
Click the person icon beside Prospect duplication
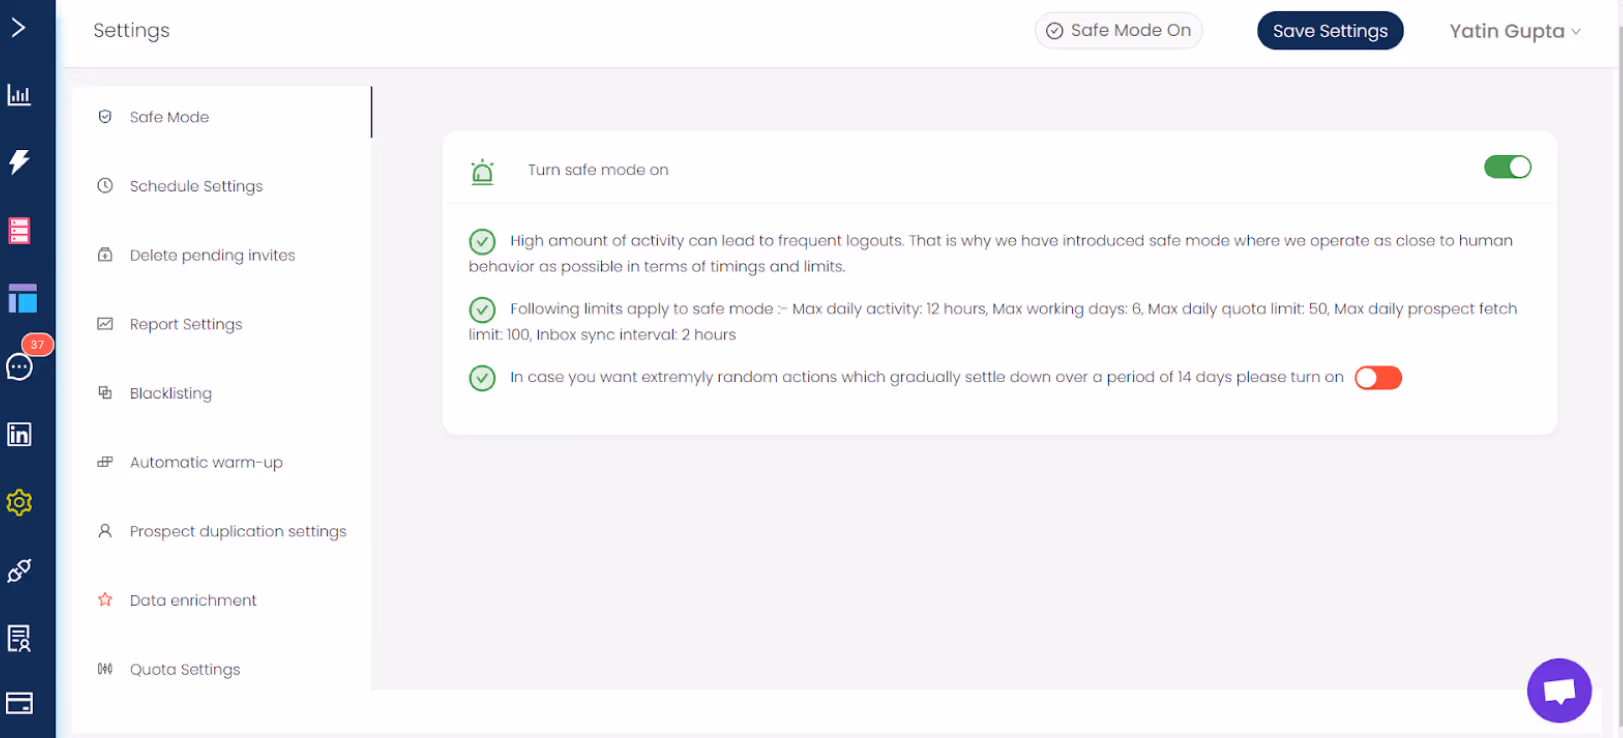click(105, 531)
